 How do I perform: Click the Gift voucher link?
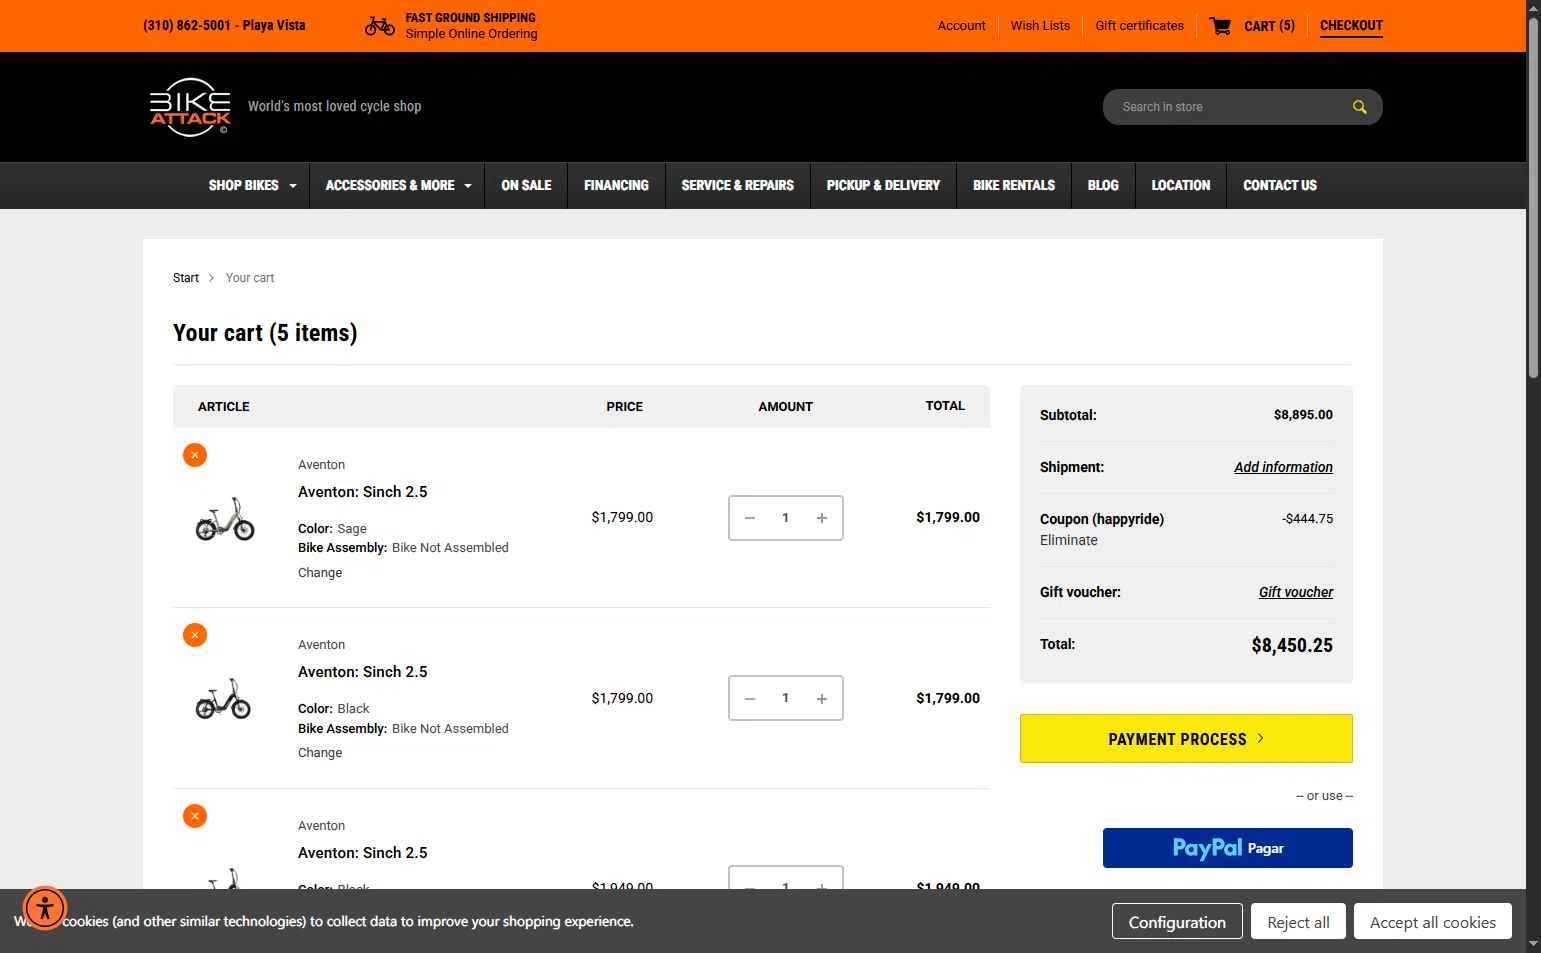[1296, 592]
